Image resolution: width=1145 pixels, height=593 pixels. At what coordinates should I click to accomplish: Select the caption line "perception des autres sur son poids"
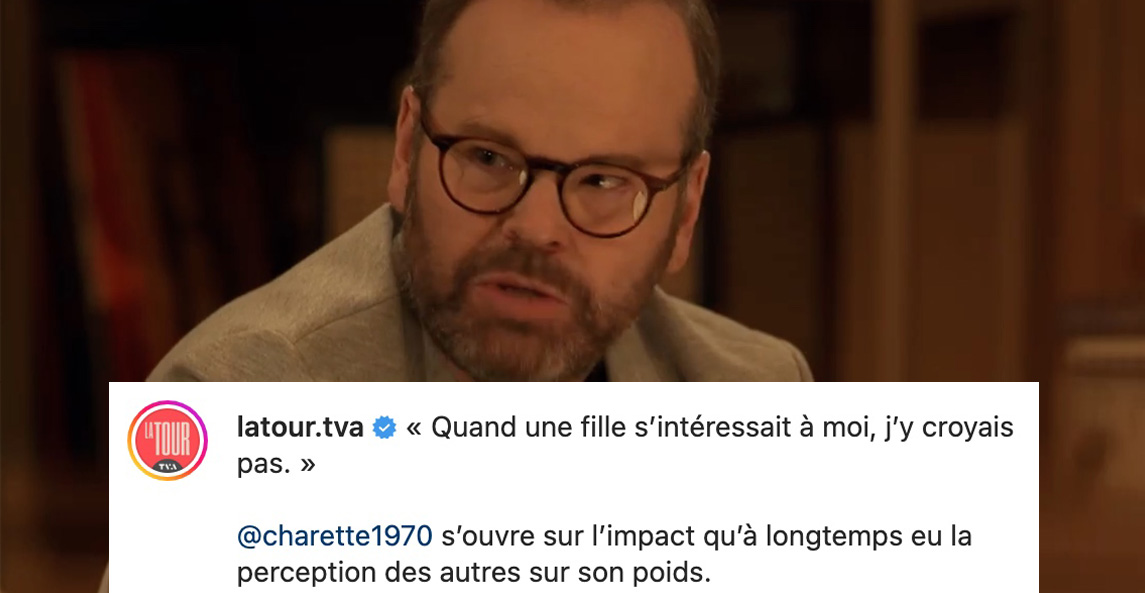[x=473, y=573]
